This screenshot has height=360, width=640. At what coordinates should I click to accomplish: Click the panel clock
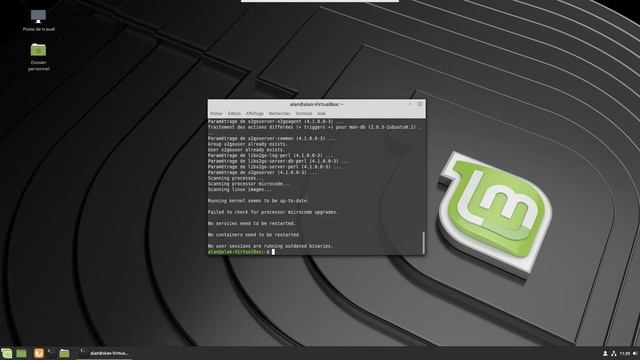point(624,353)
